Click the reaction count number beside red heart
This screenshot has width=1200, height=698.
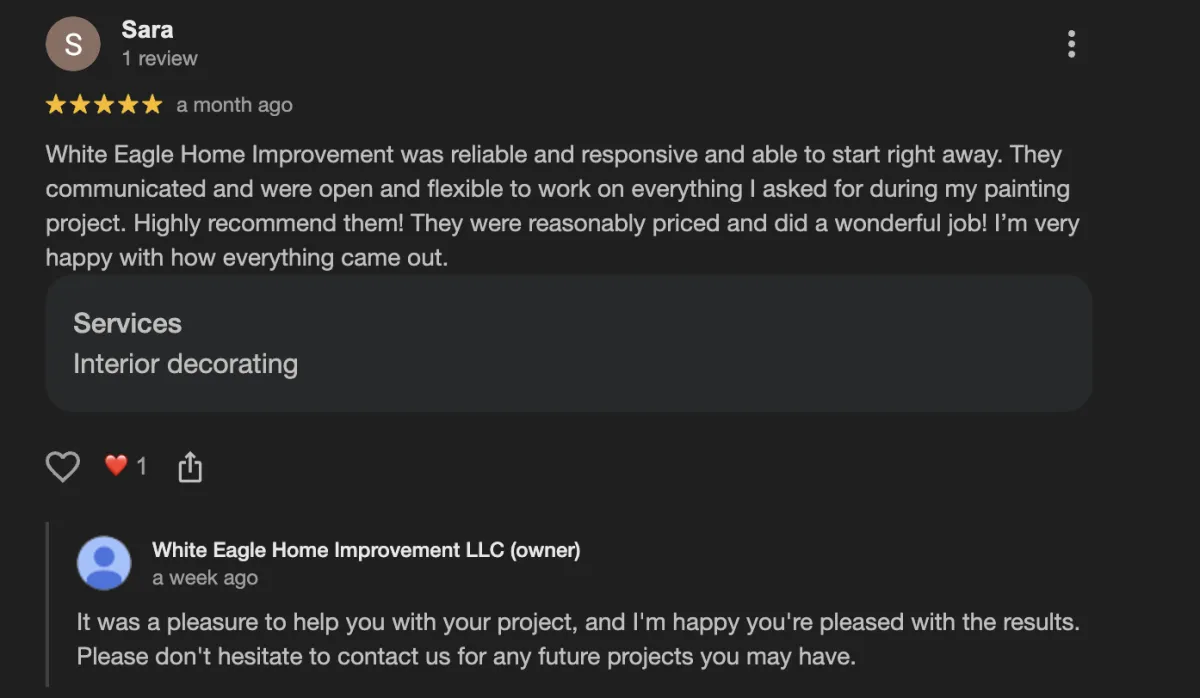pos(141,466)
